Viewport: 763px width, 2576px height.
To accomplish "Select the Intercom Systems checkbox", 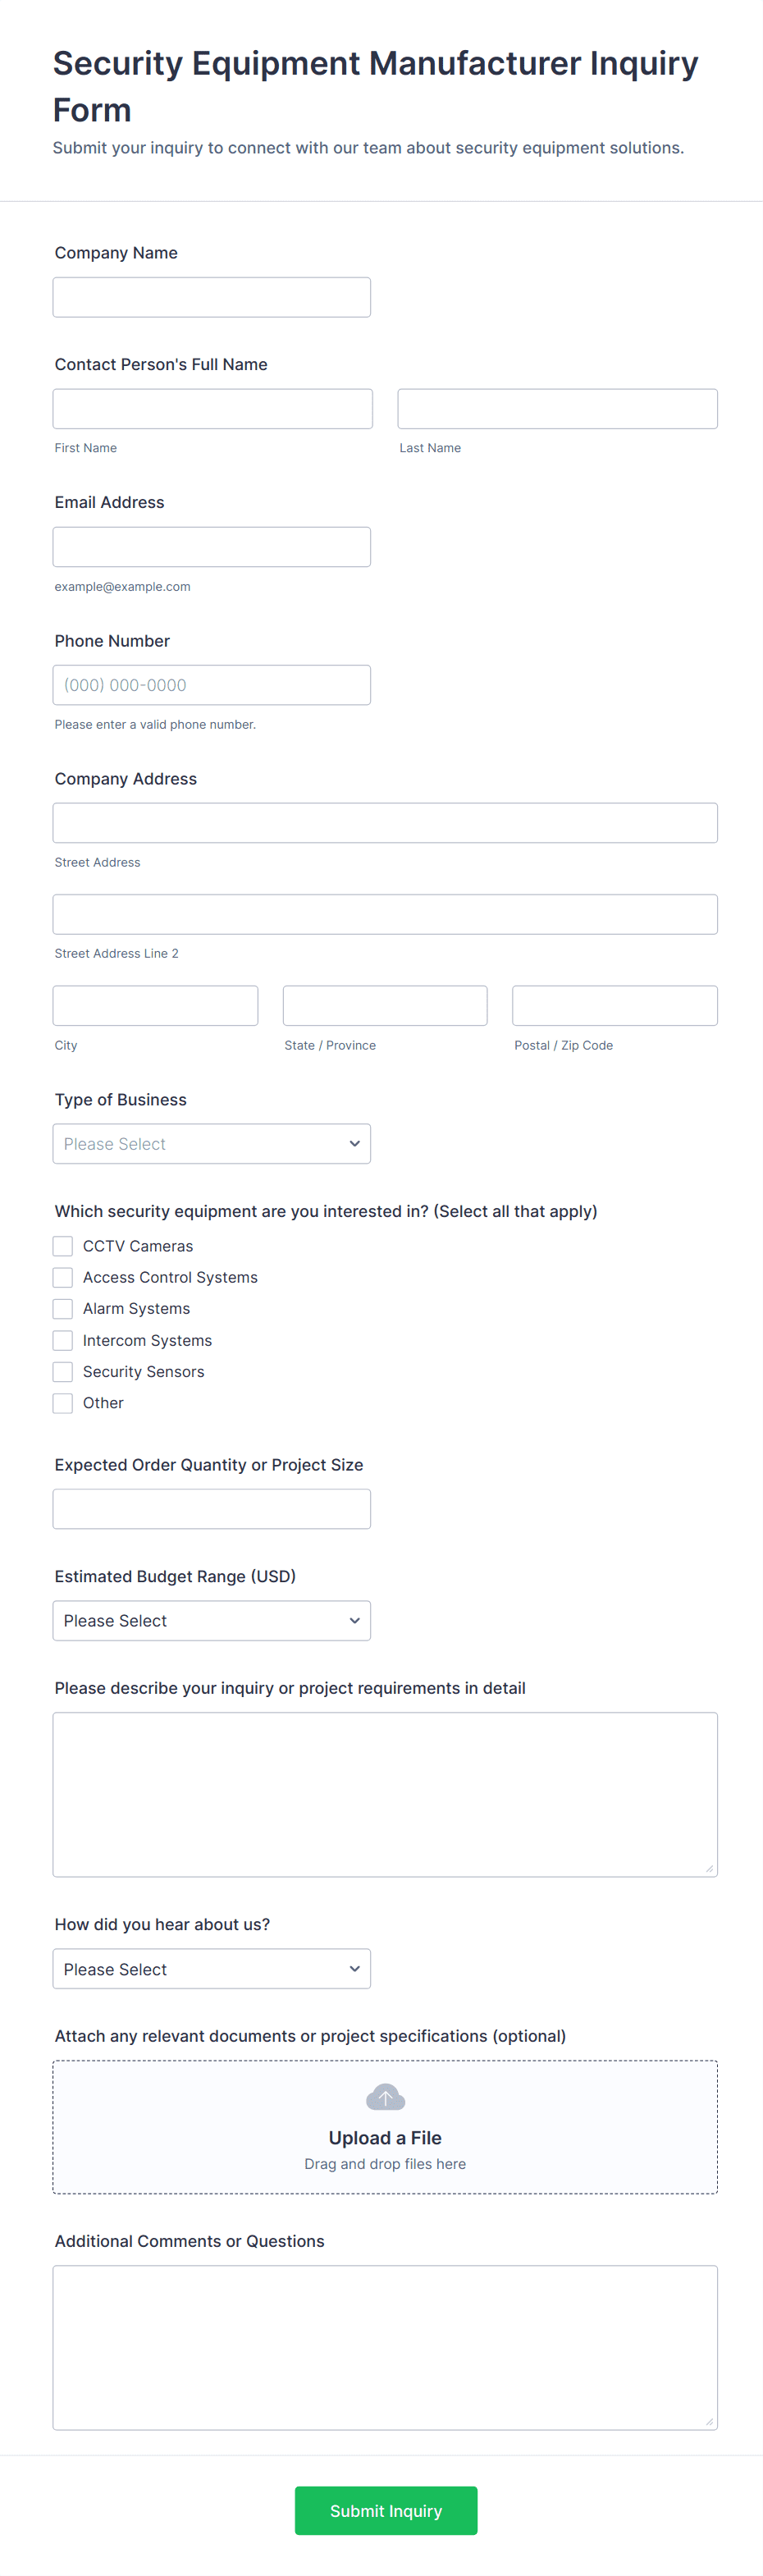I will click(x=62, y=1340).
